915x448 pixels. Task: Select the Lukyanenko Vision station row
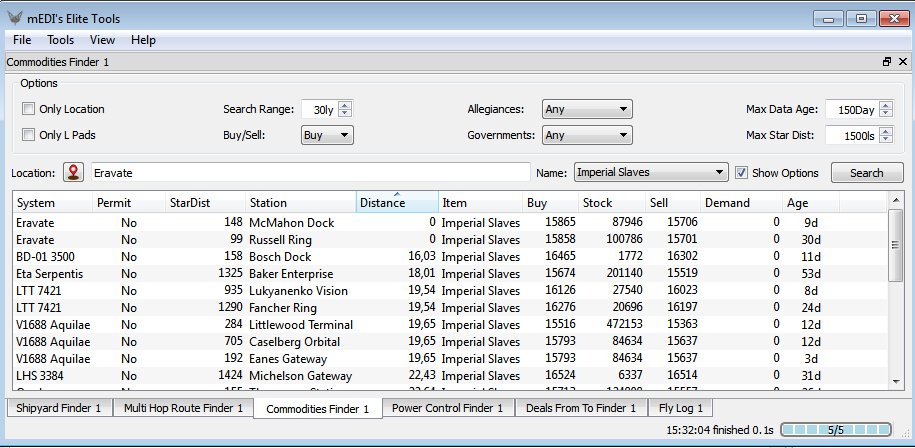pos(450,290)
